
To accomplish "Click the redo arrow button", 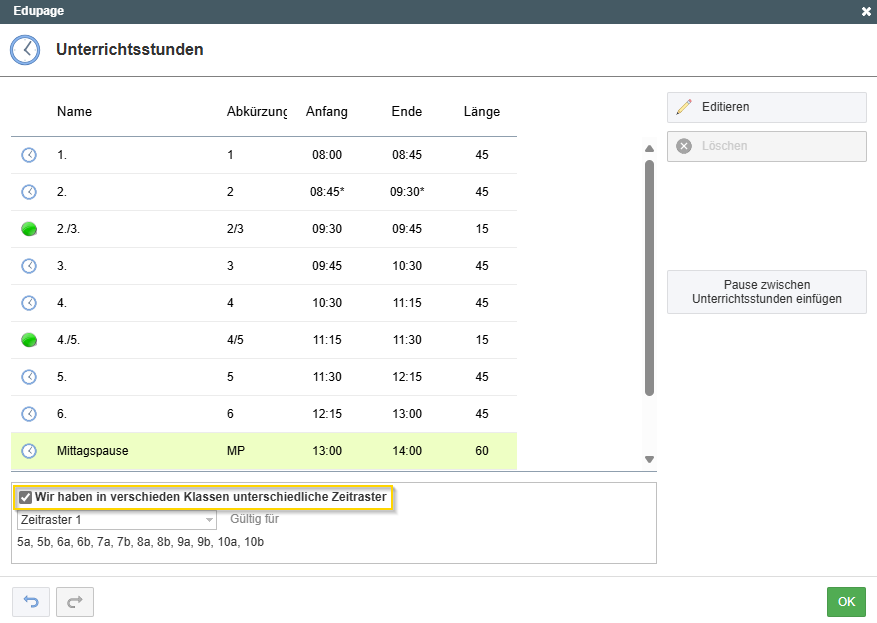I will pos(75,602).
